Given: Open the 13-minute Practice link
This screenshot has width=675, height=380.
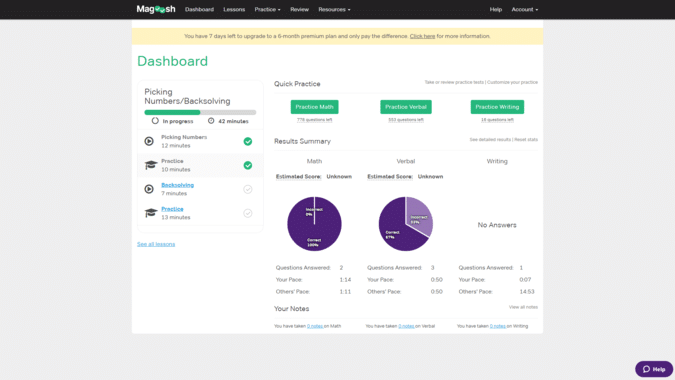Looking at the screenshot, I should click(x=172, y=209).
